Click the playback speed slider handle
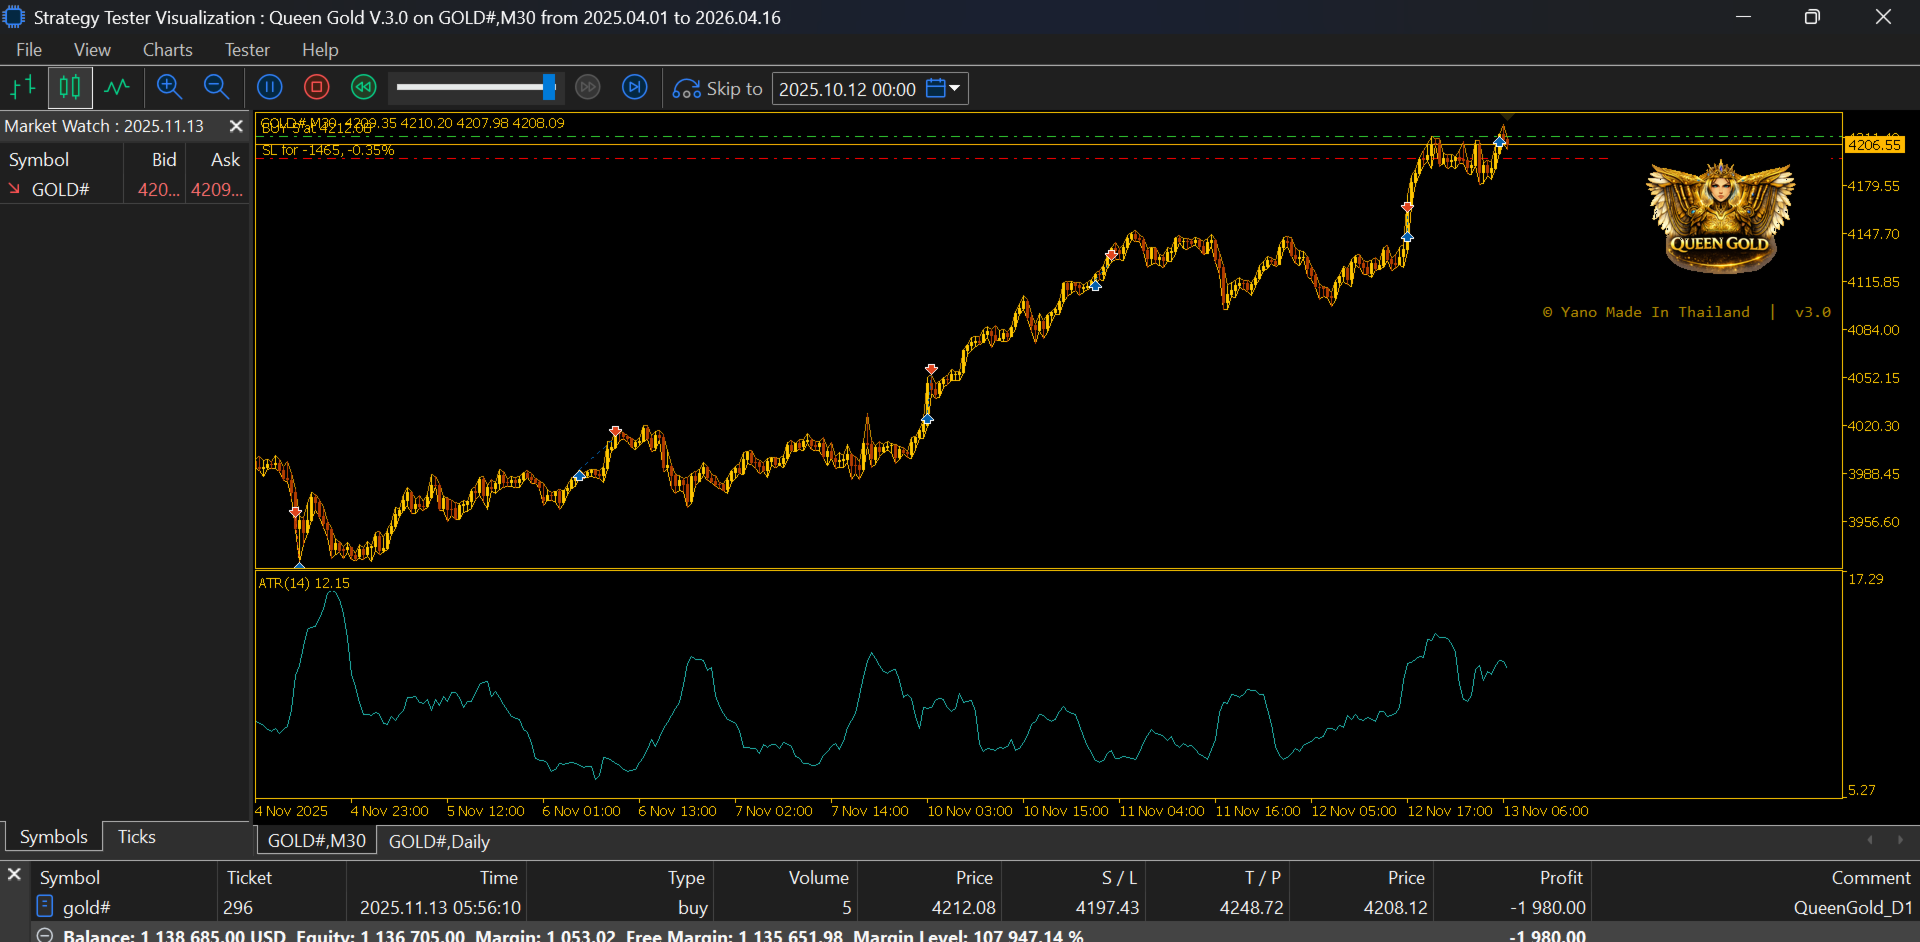 (549, 88)
